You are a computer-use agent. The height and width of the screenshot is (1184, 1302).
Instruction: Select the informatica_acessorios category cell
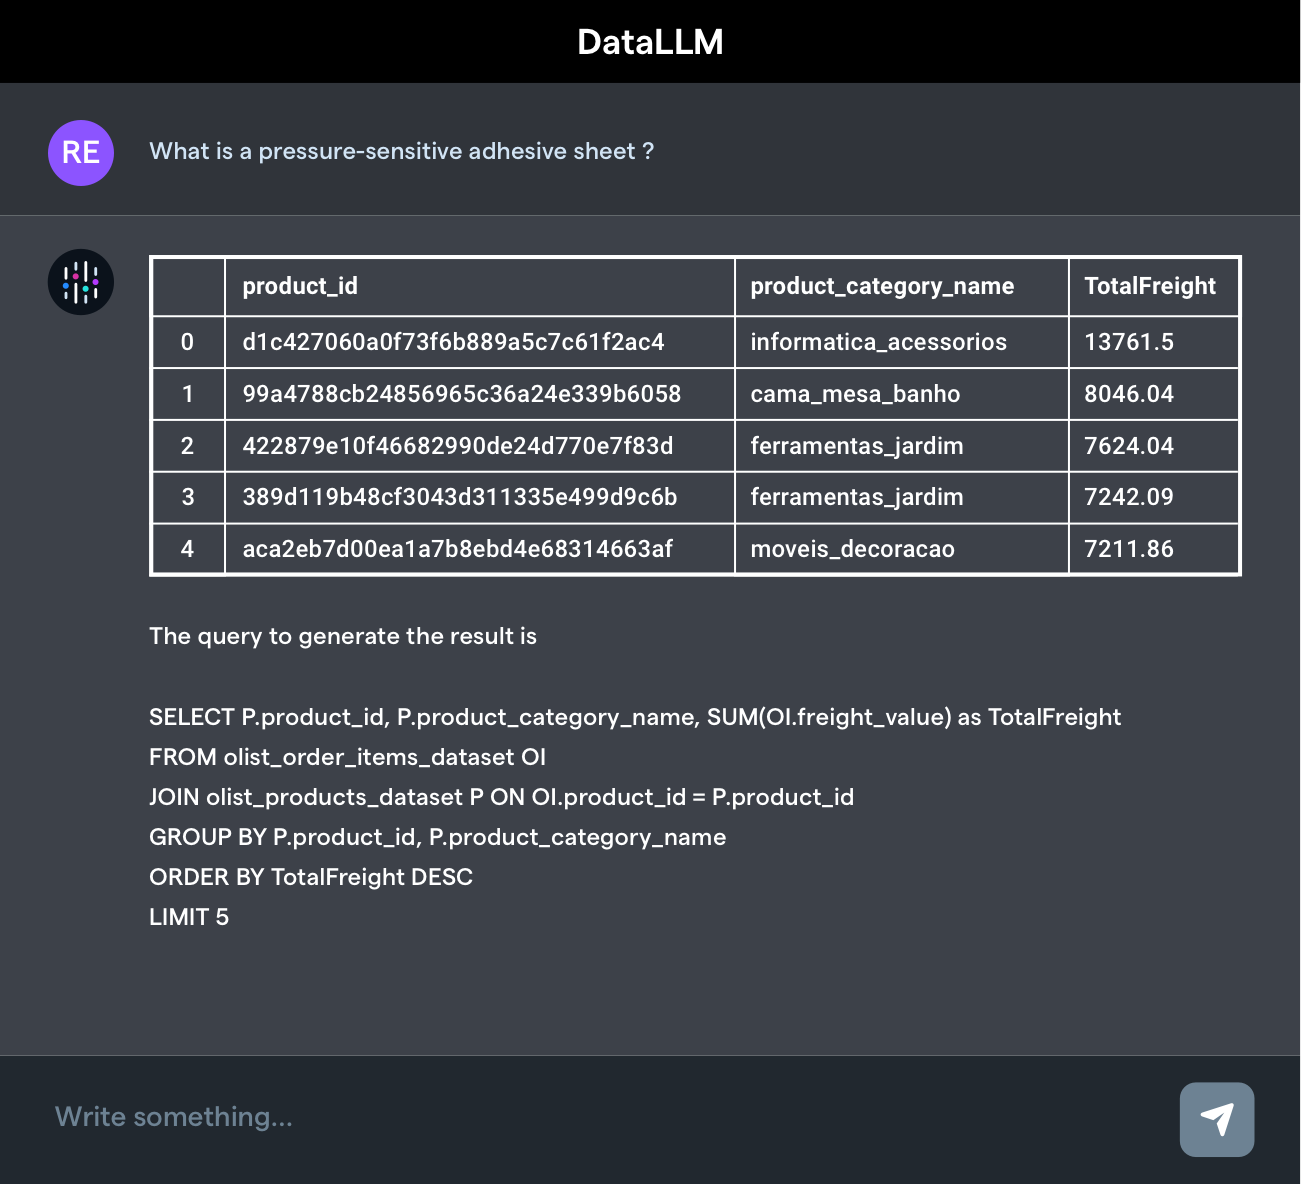click(878, 342)
